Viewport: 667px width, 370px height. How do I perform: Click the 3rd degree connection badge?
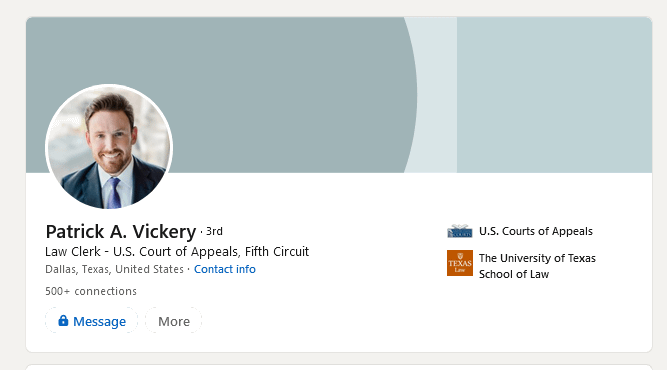point(214,231)
